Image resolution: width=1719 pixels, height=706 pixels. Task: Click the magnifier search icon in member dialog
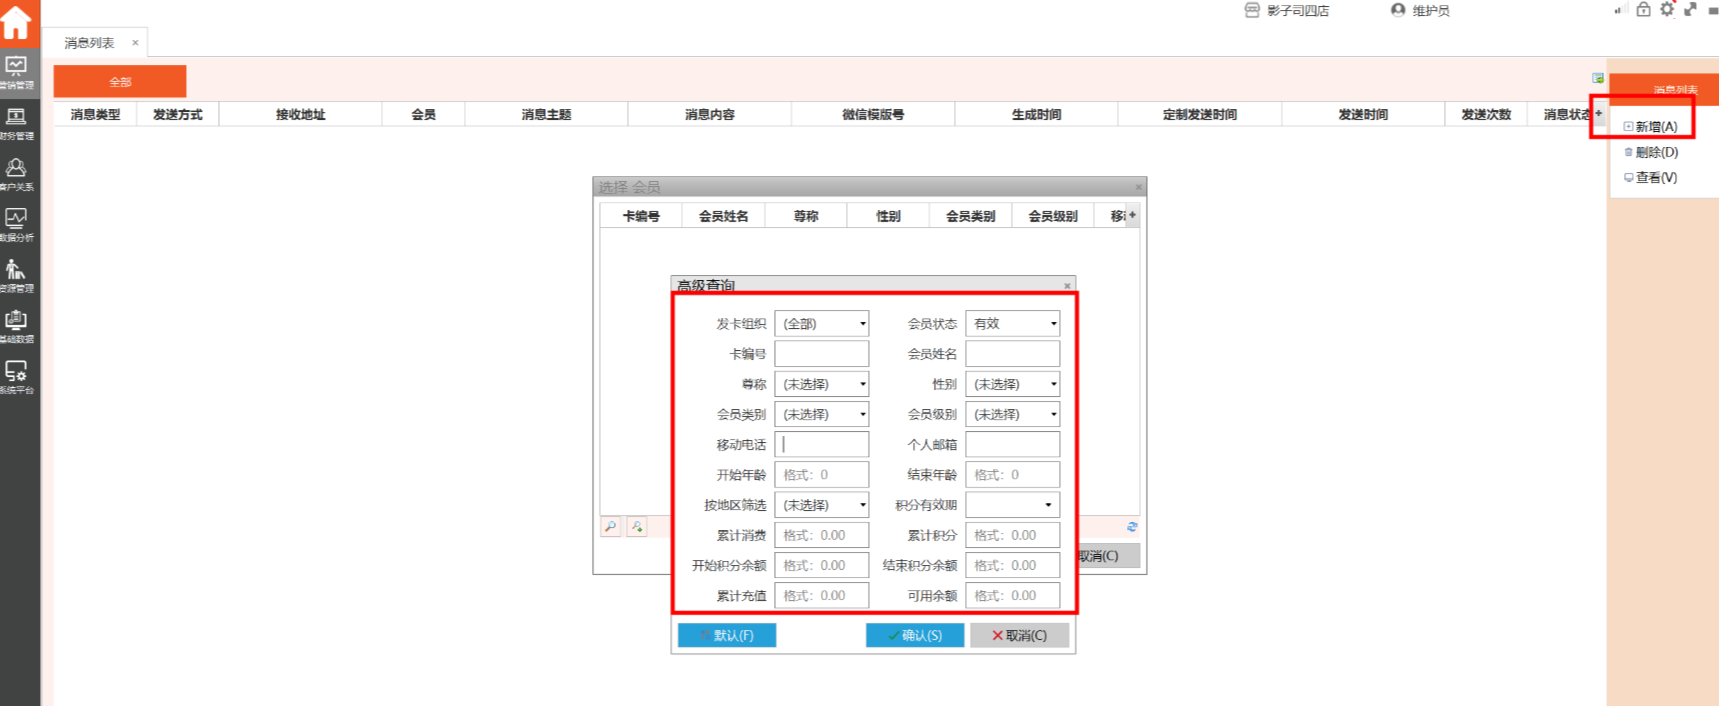click(x=610, y=527)
